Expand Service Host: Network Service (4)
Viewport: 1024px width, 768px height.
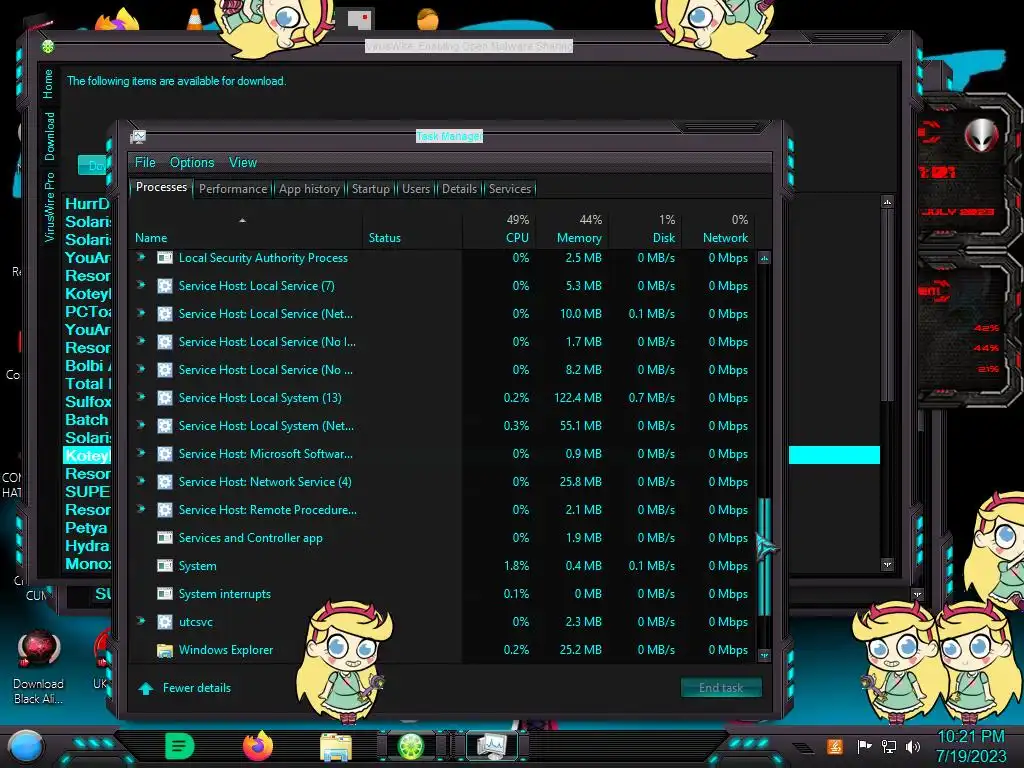point(140,481)
